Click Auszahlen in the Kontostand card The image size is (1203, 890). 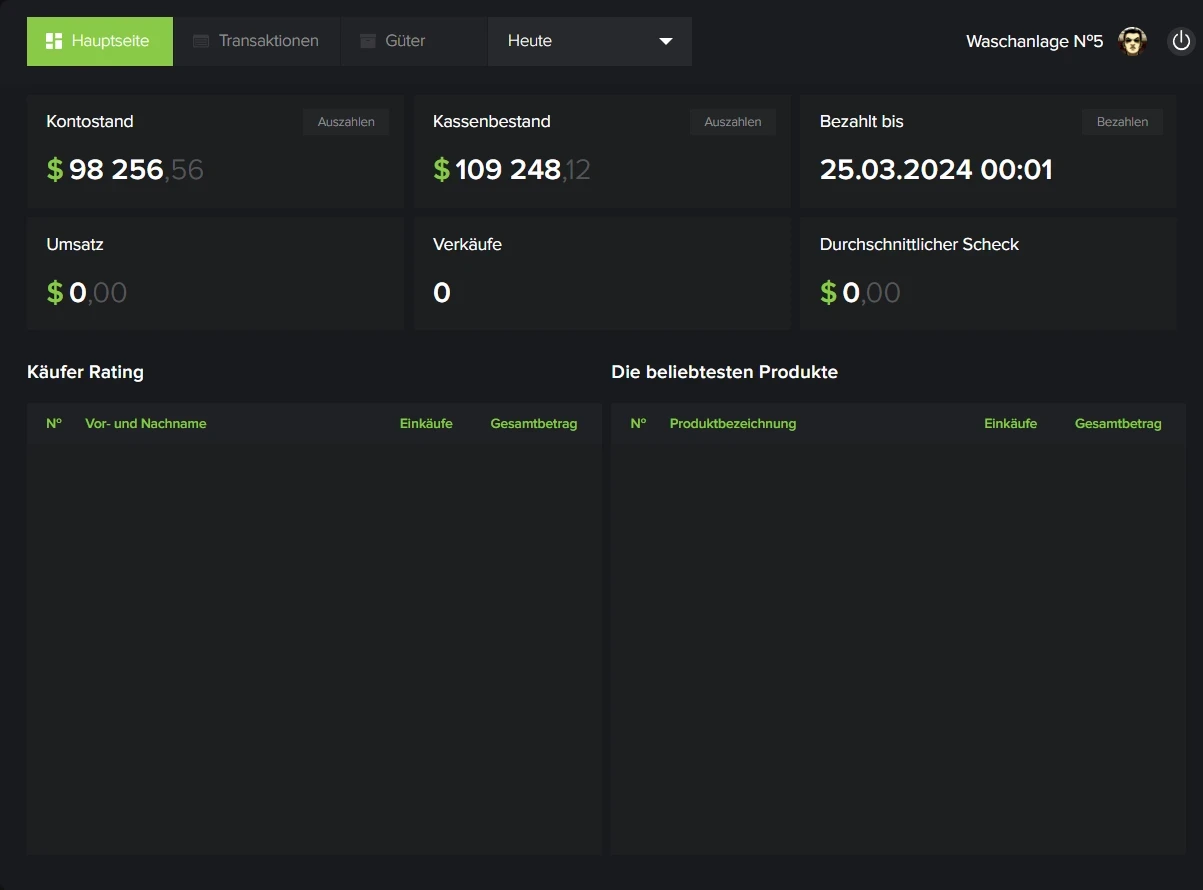tap(346, 122)
